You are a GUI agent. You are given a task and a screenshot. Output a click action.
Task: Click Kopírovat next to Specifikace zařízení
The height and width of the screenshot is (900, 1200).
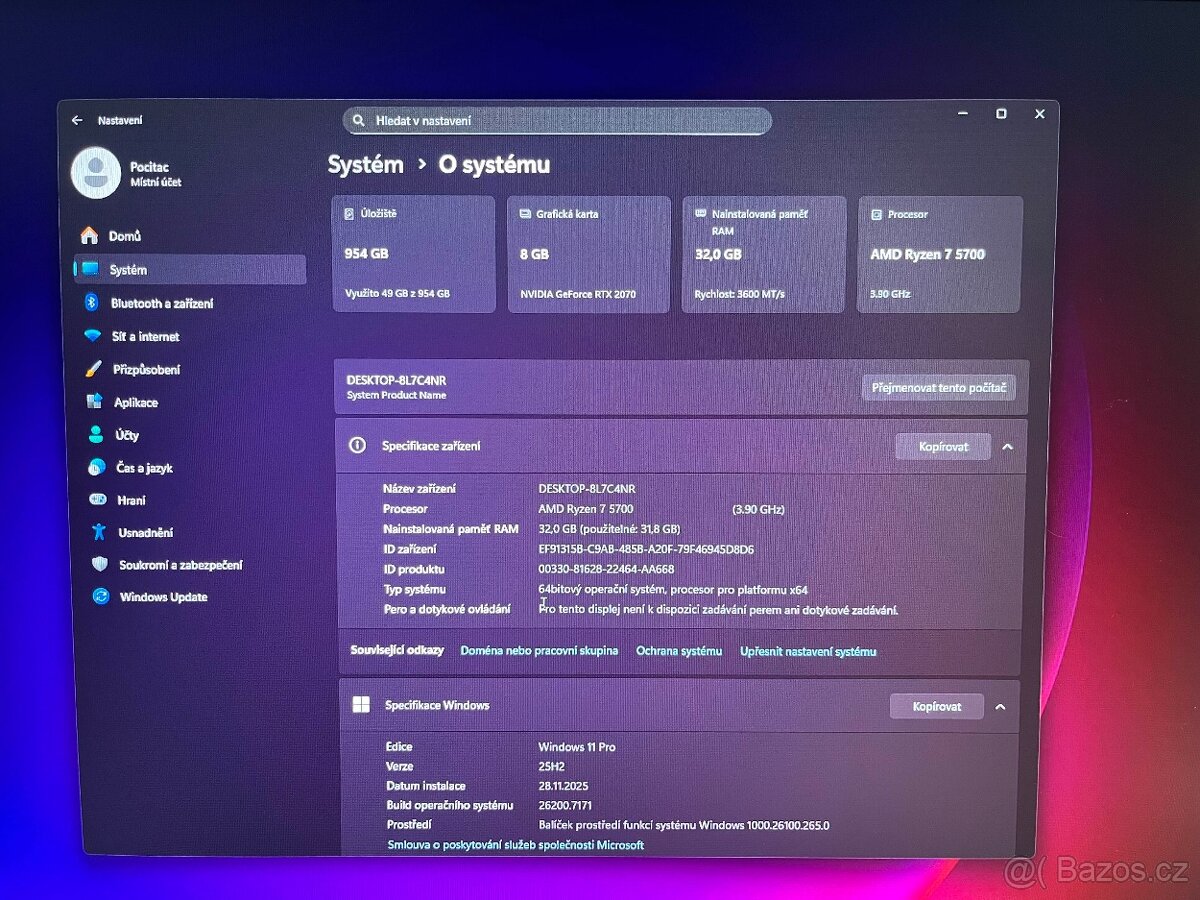(x=943, y=447)
